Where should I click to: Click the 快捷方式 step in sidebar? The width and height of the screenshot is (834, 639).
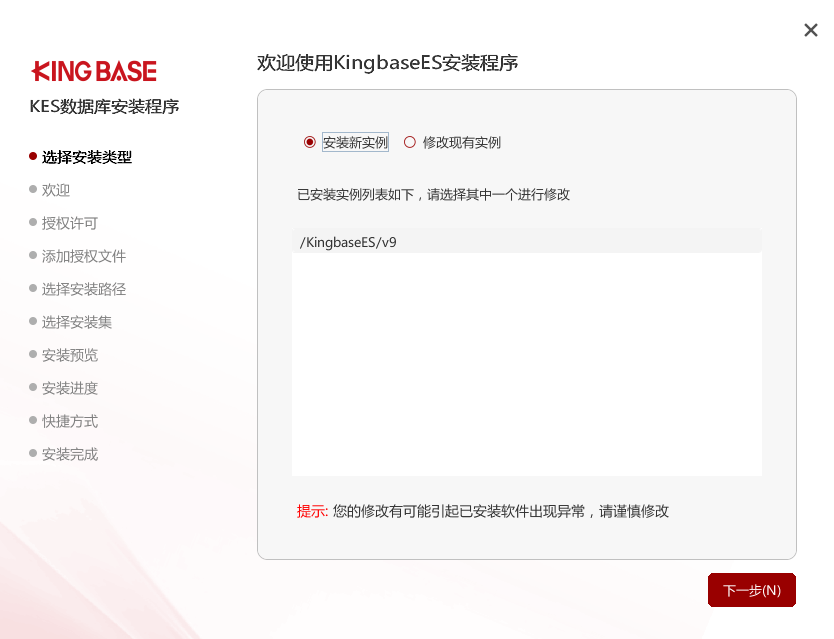[70, 421]
